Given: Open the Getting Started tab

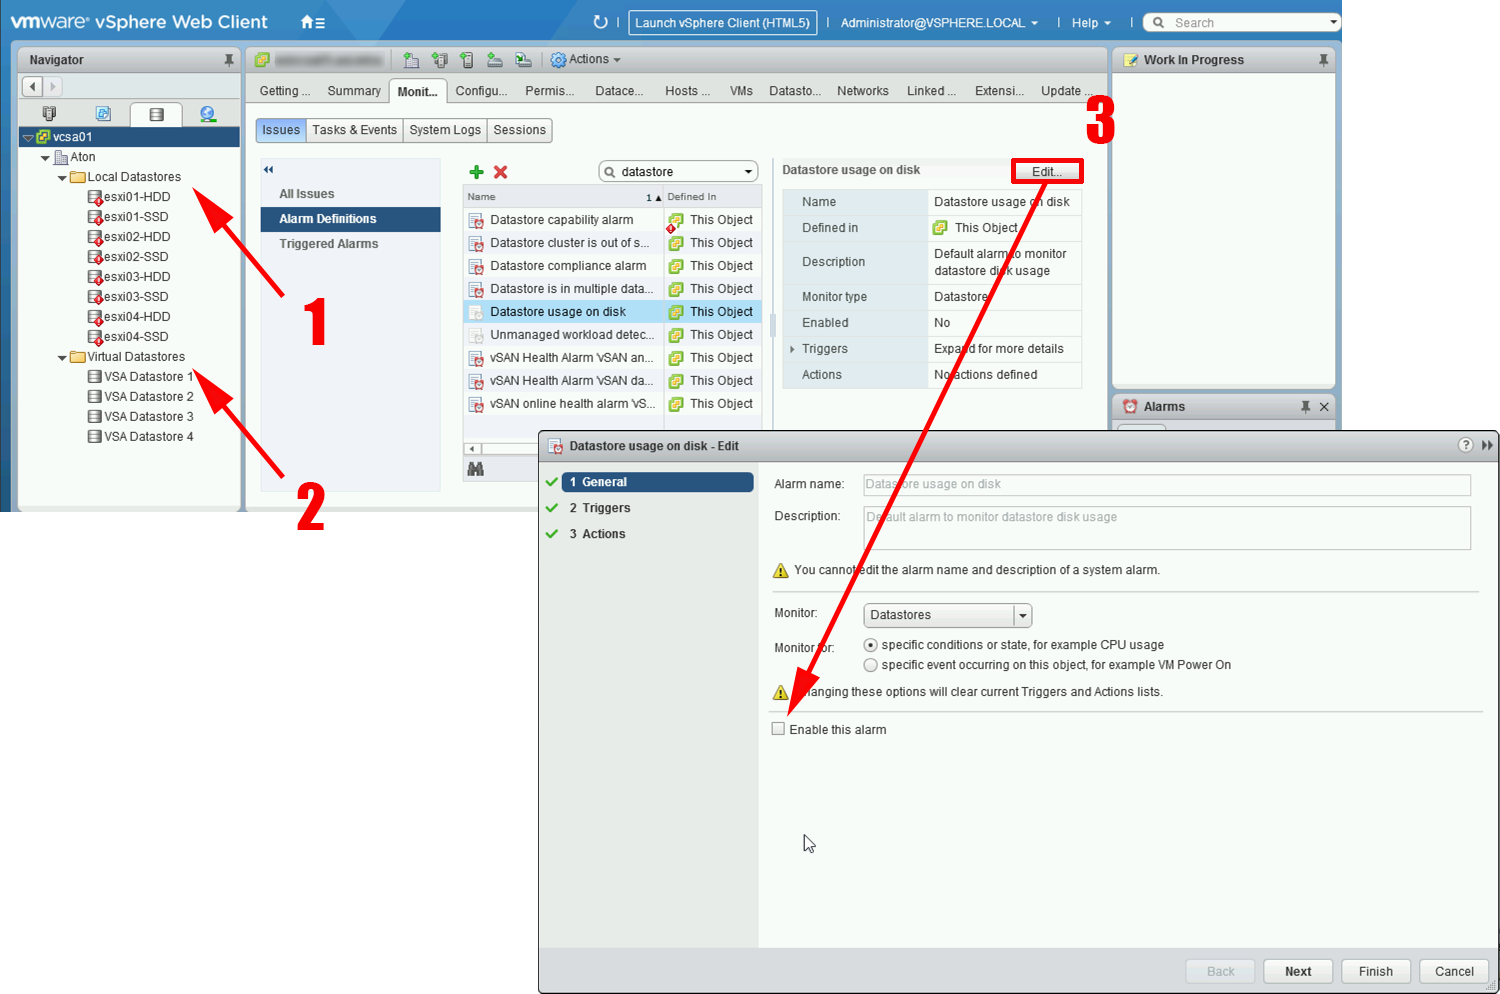Looking at the screenshot, I should pos(284,91).
